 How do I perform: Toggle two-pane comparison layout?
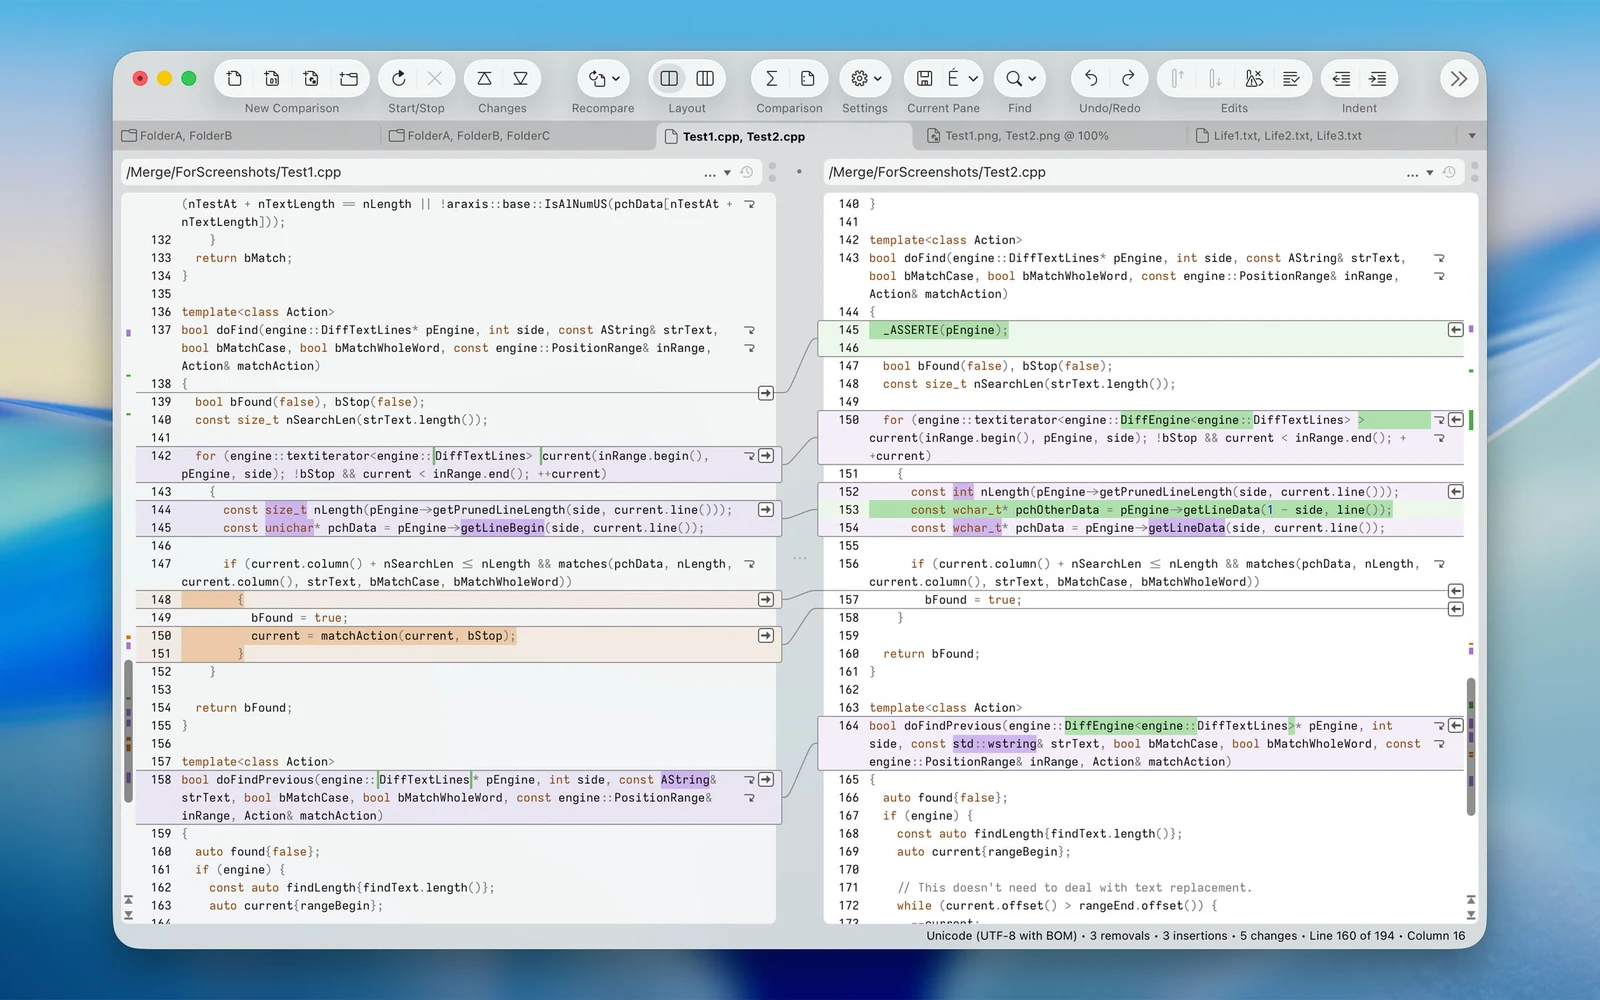coord(669,78)
